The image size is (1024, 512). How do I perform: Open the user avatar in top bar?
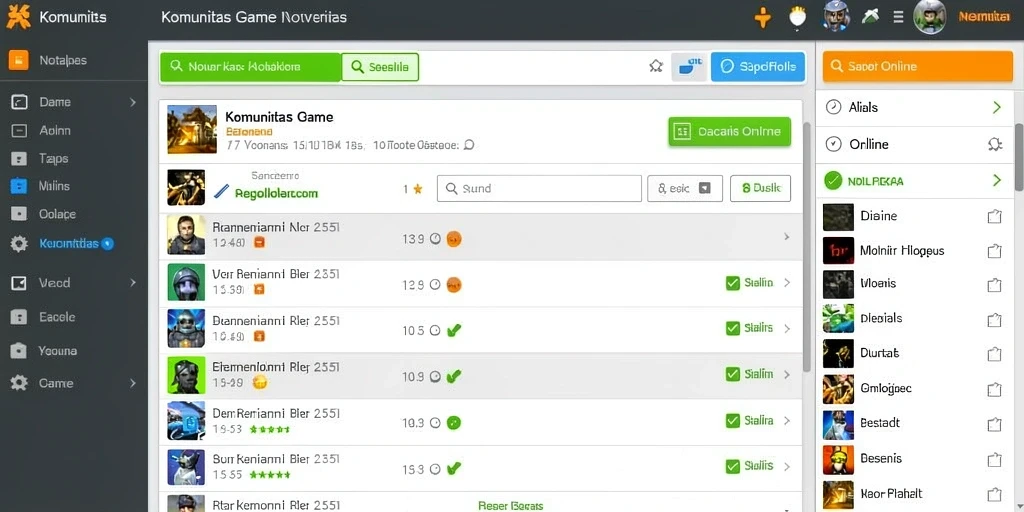930,17
